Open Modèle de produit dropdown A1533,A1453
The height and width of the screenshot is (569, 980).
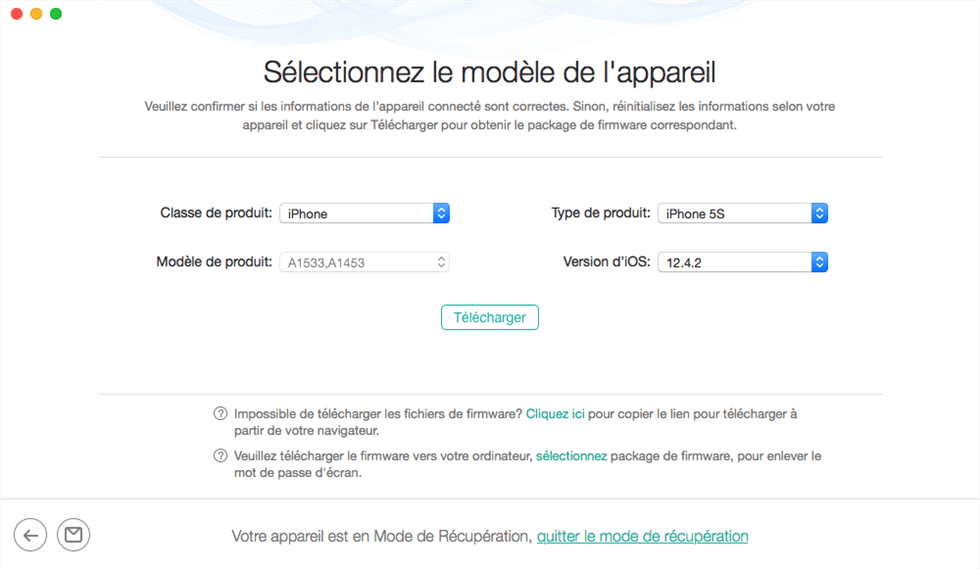tap(364, 262)
